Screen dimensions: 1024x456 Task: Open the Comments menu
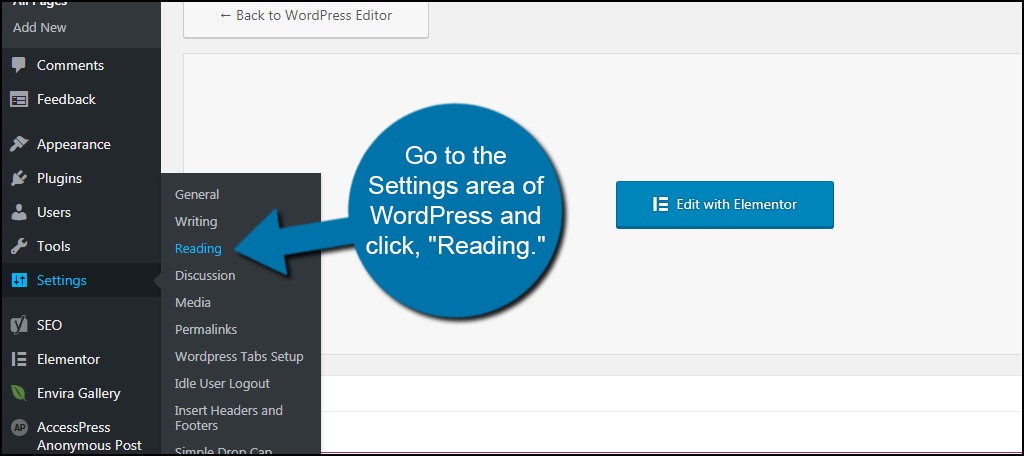80,65
